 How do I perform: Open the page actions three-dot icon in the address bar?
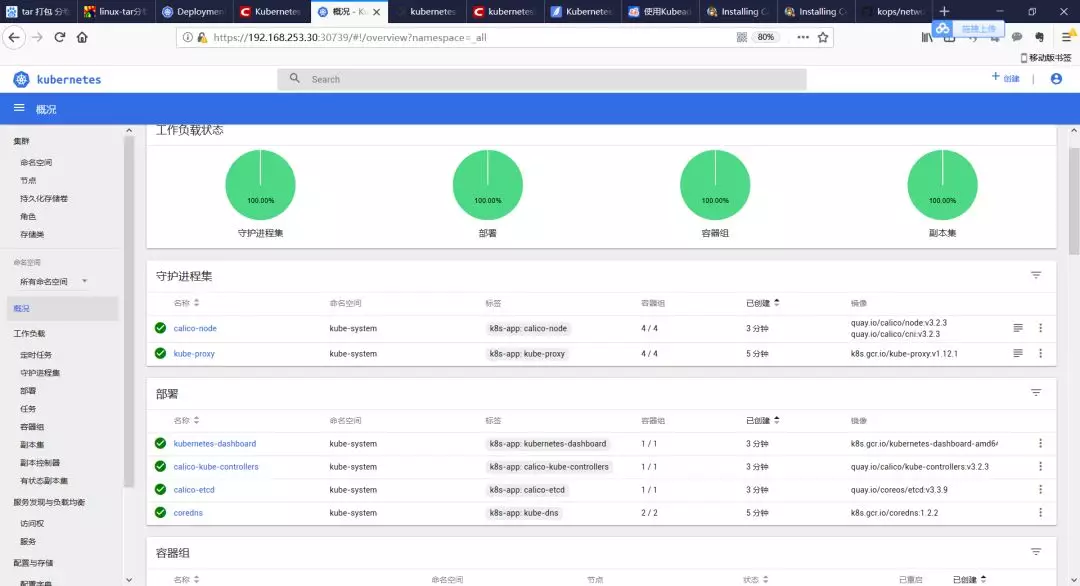[803, 37]
